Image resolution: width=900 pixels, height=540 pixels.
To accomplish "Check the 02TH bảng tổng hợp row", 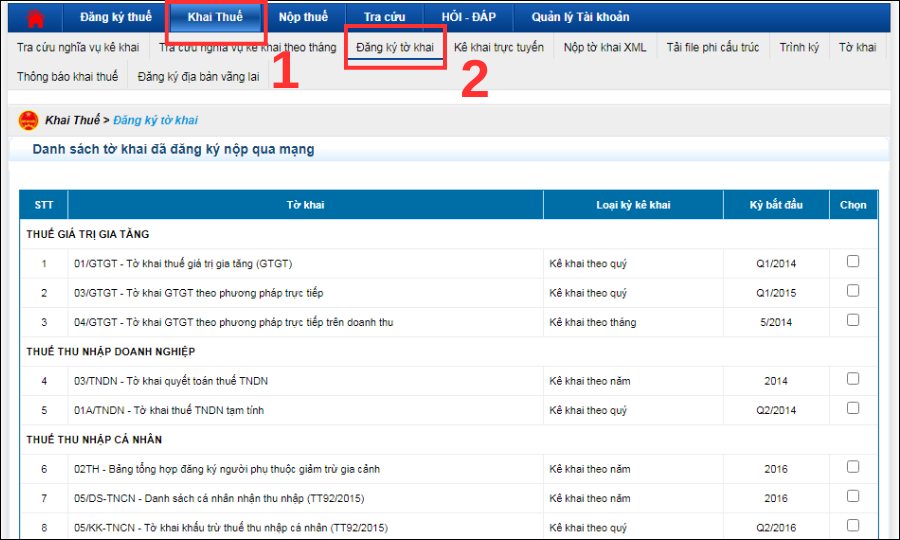I will (x=853, y=466).
